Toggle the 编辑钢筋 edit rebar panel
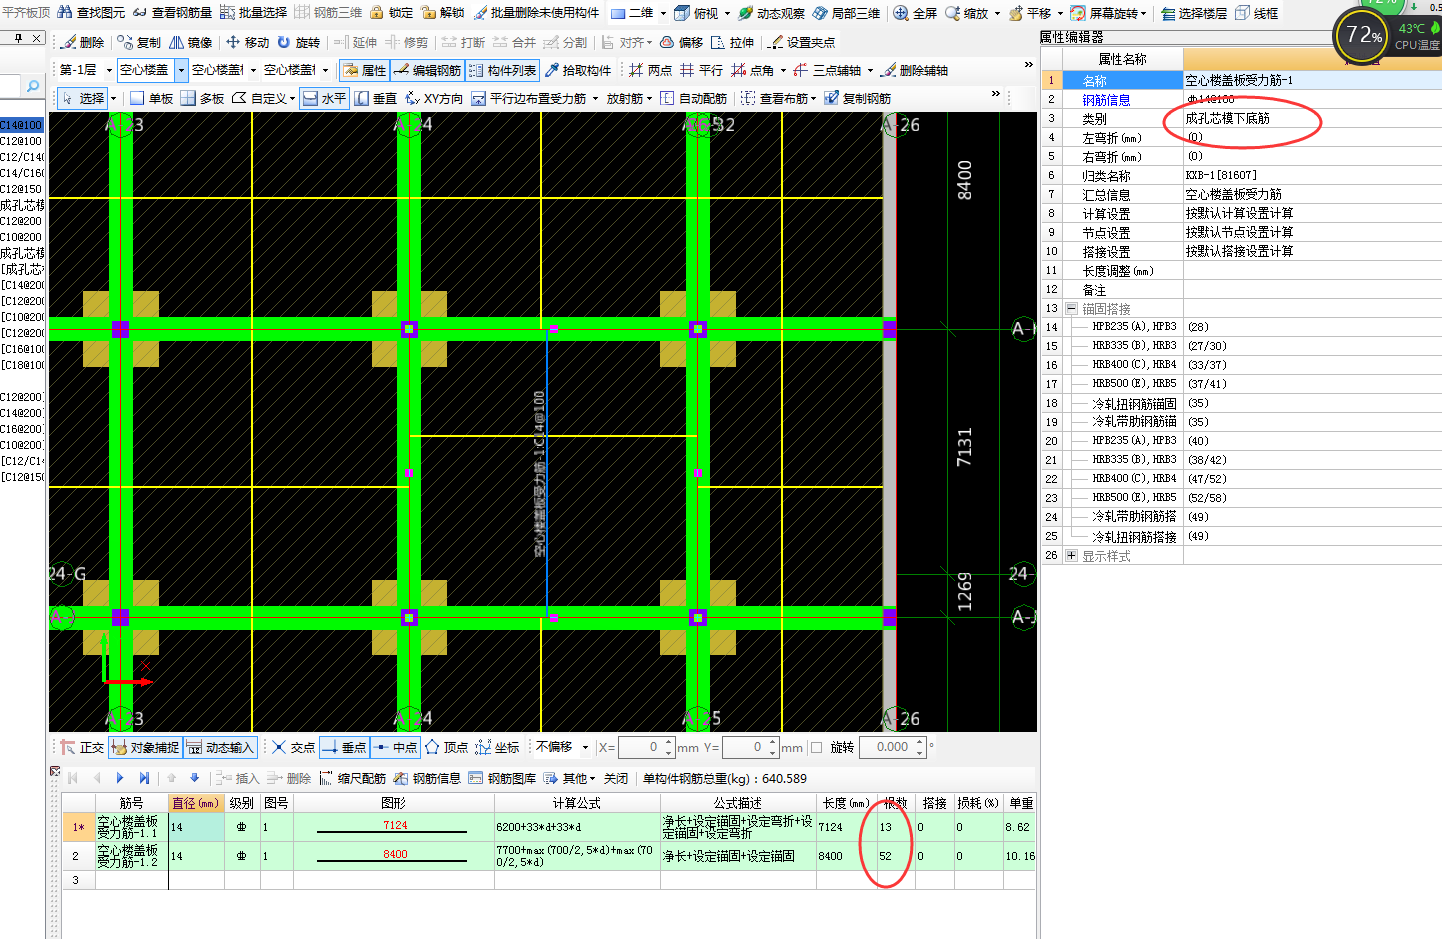1442x939 pixels. [427, 70]
